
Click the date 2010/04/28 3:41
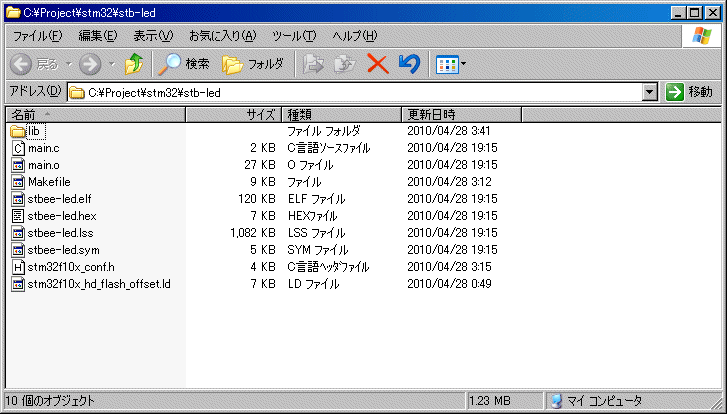click(449, 132)
